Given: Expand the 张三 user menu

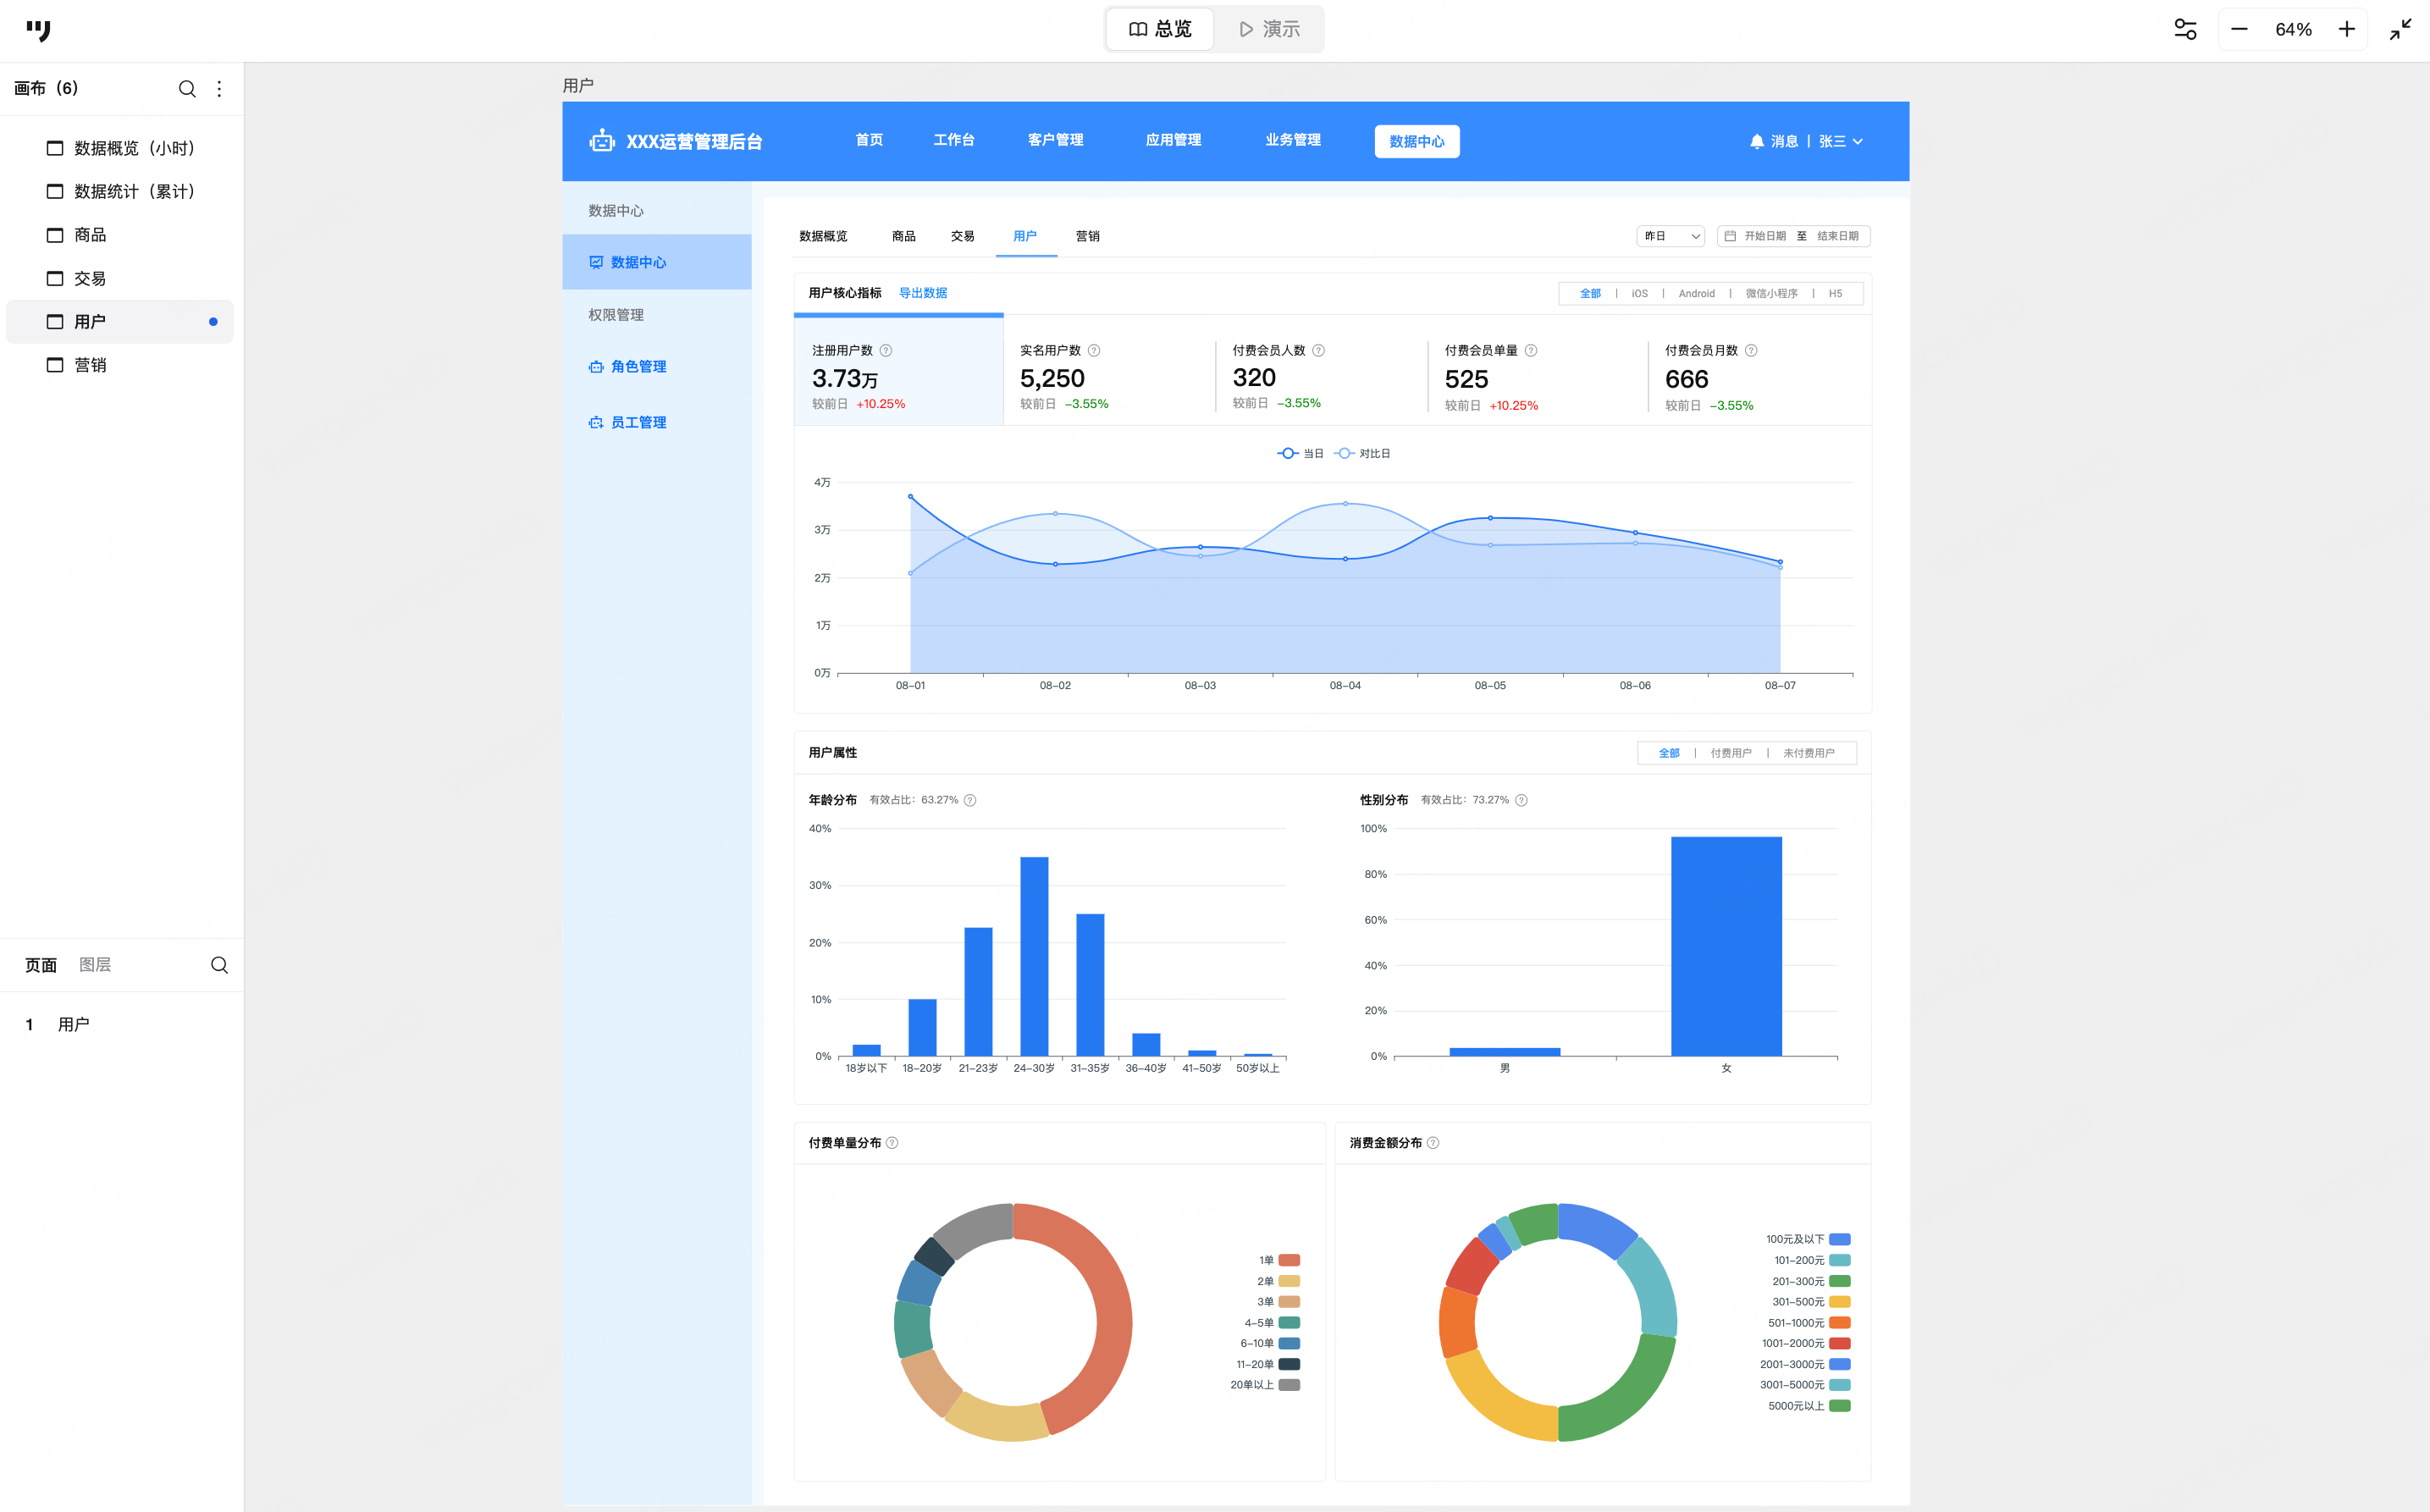Looking at the screenshot, I should [x=1840, y=142].
